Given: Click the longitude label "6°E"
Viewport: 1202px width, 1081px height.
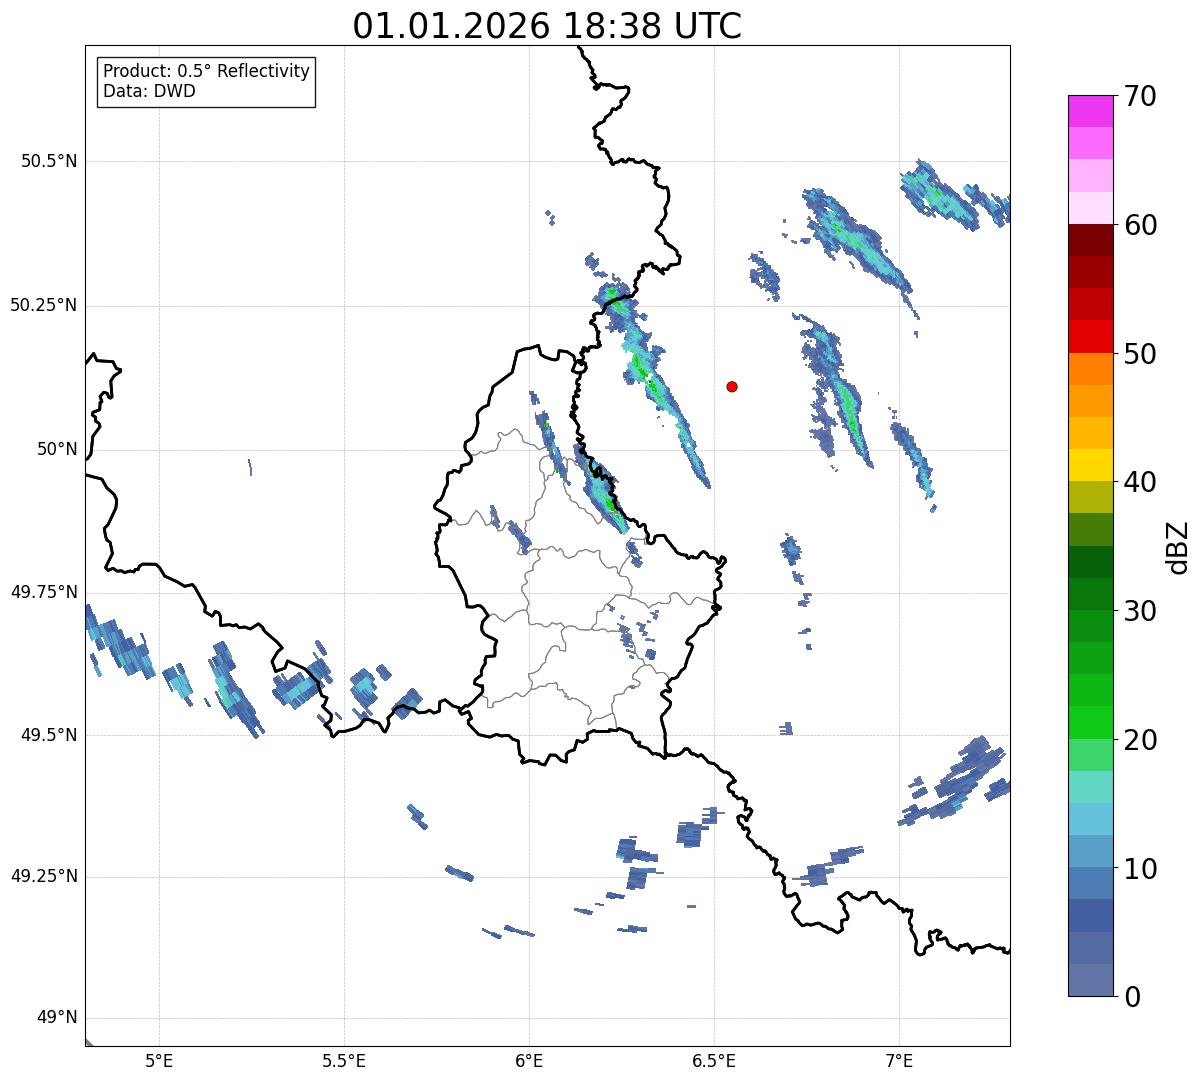Looking at the screenshot, I should (529, 1060).
